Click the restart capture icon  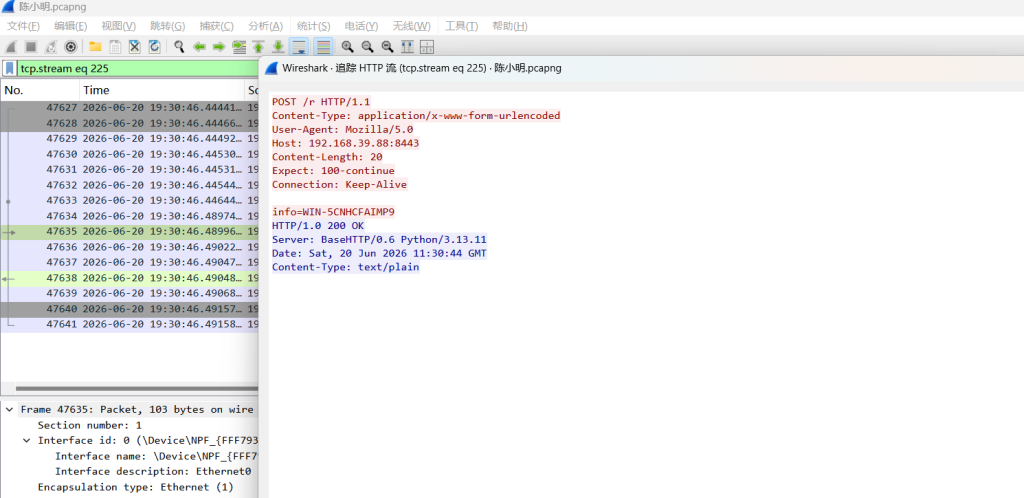pyautogui.click(x=50, y=47)
